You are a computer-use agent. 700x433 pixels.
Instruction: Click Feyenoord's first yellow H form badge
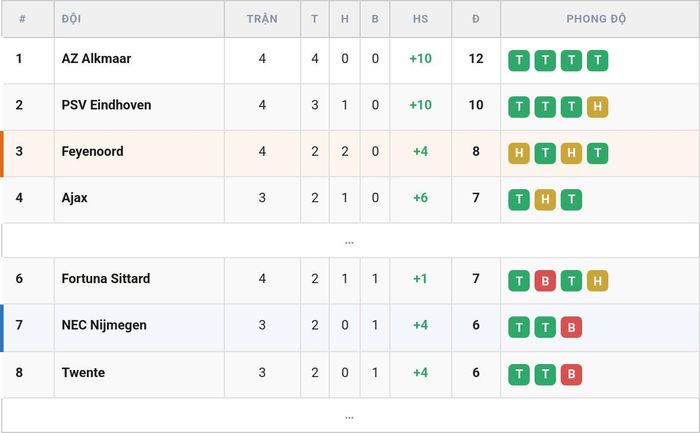(x=519, y=153)
